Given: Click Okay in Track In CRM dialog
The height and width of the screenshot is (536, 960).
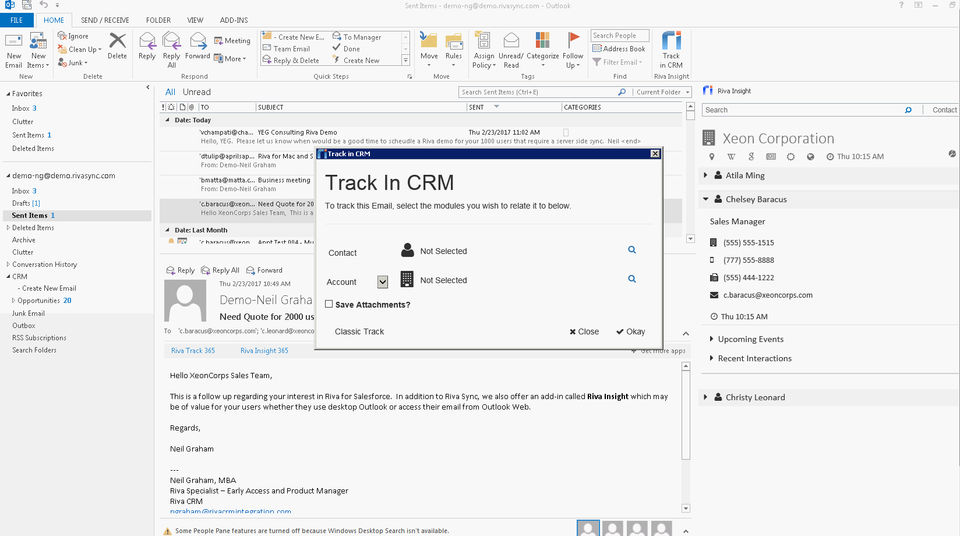Looking at the screenshot, I should (631, 331).
